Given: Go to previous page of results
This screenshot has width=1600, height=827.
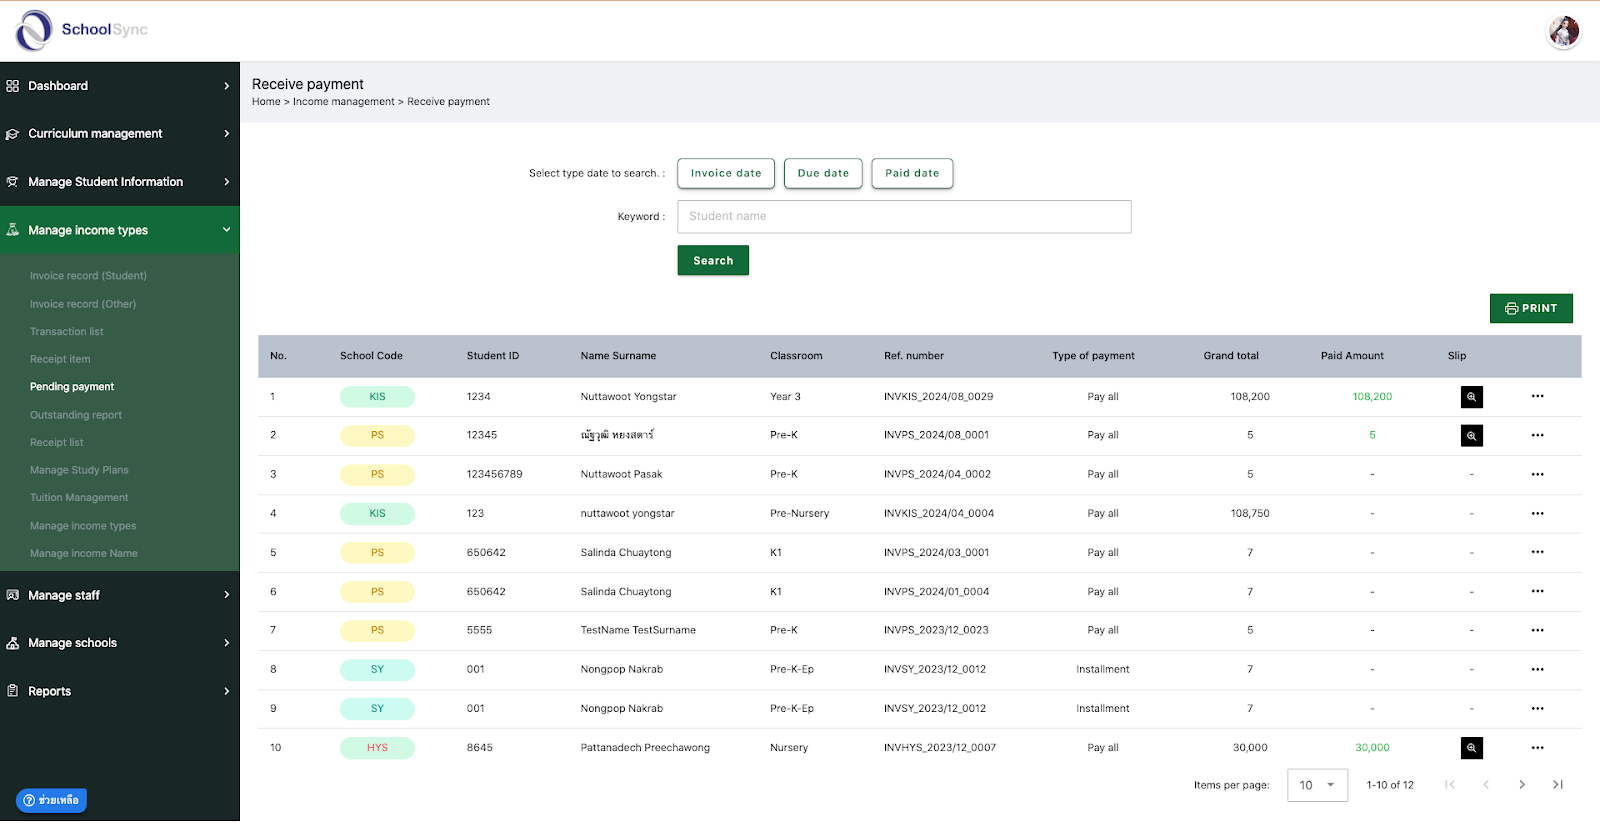Looking at the screenshot, I should click(x=1486, y=785).
